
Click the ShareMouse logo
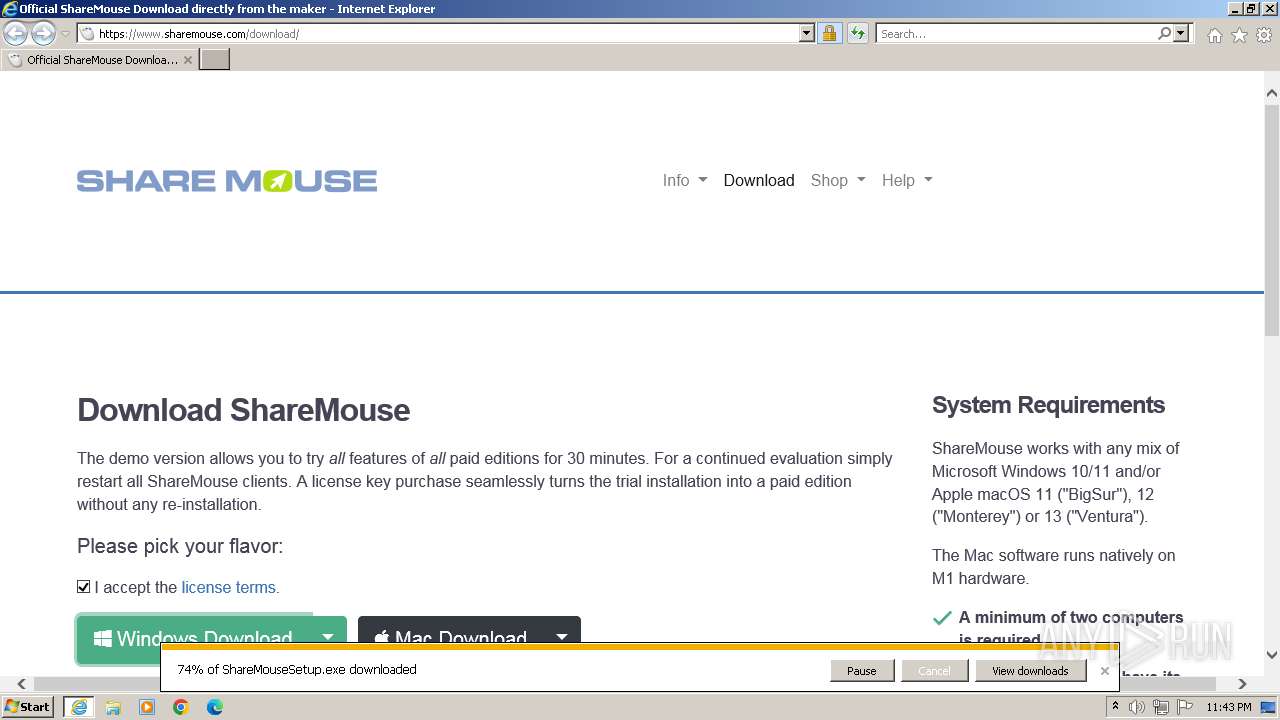(227, 181)
